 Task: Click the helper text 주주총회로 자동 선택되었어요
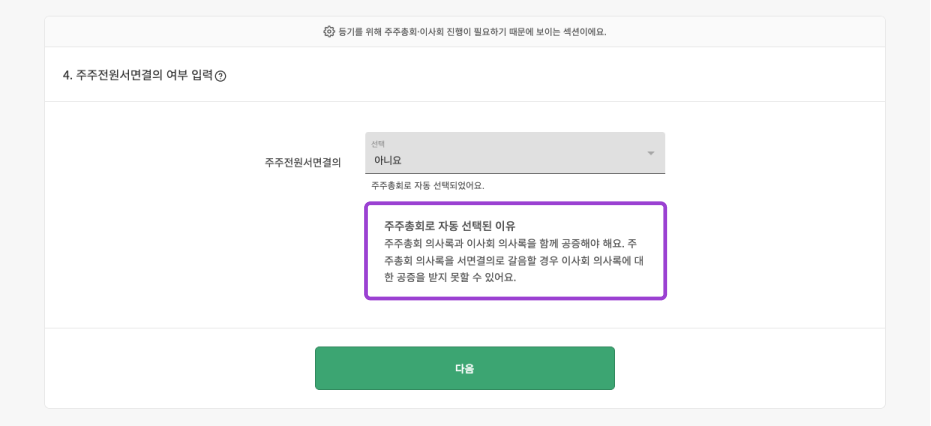point(427,186)
